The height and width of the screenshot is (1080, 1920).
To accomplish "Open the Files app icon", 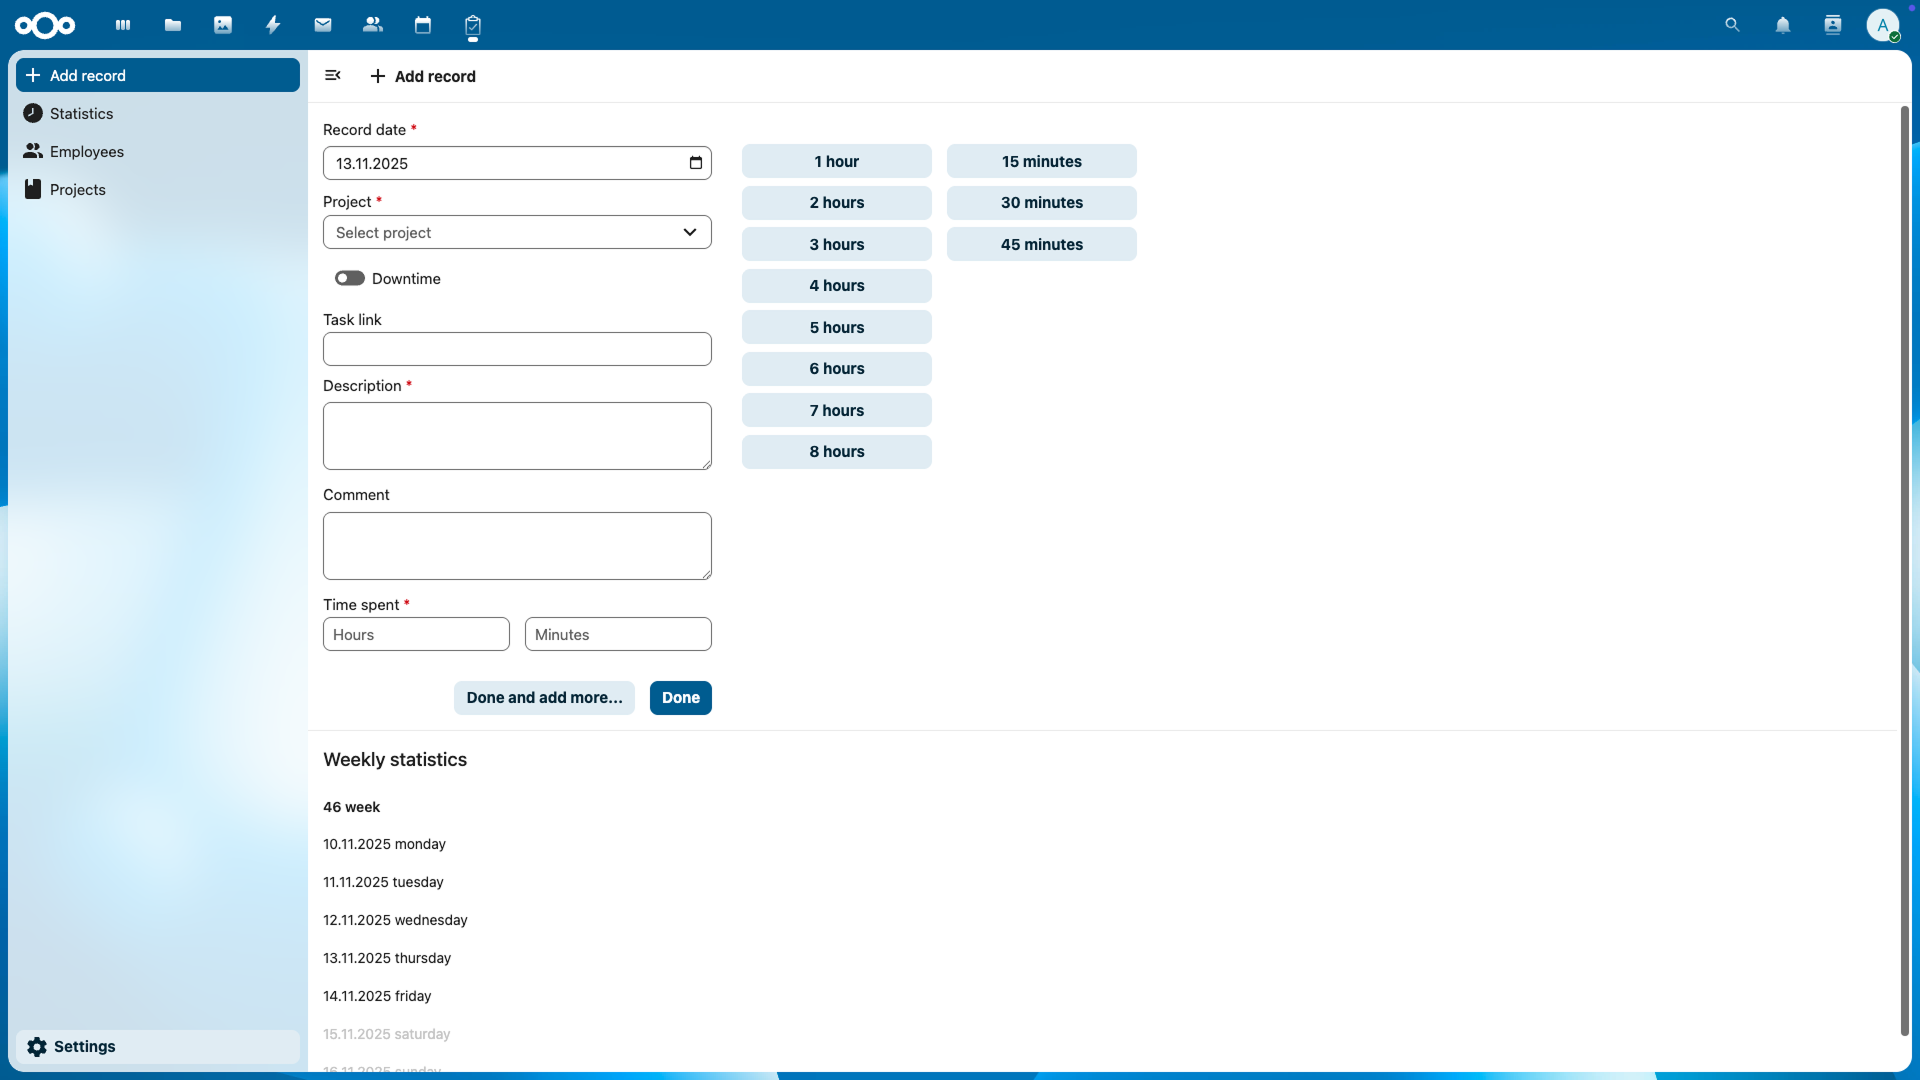I will click(x=173, y=25).
